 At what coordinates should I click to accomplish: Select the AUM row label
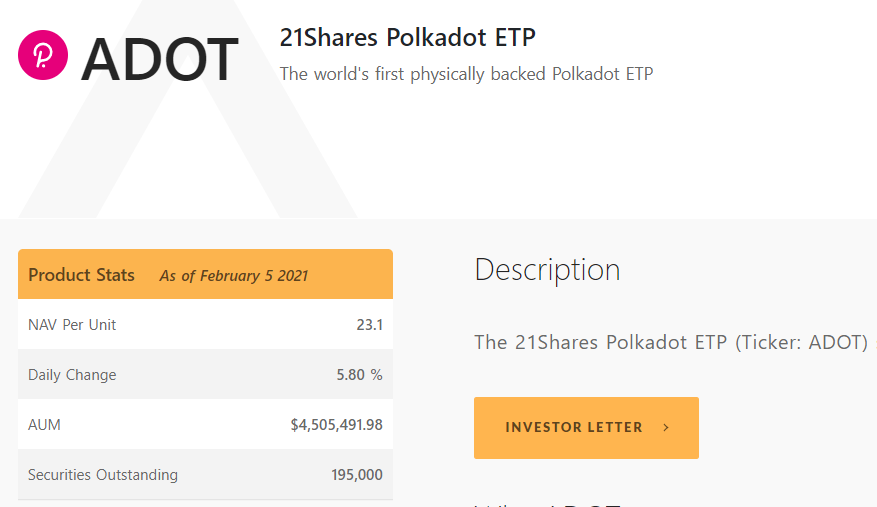pyautogui.click(x=44, y=425)
